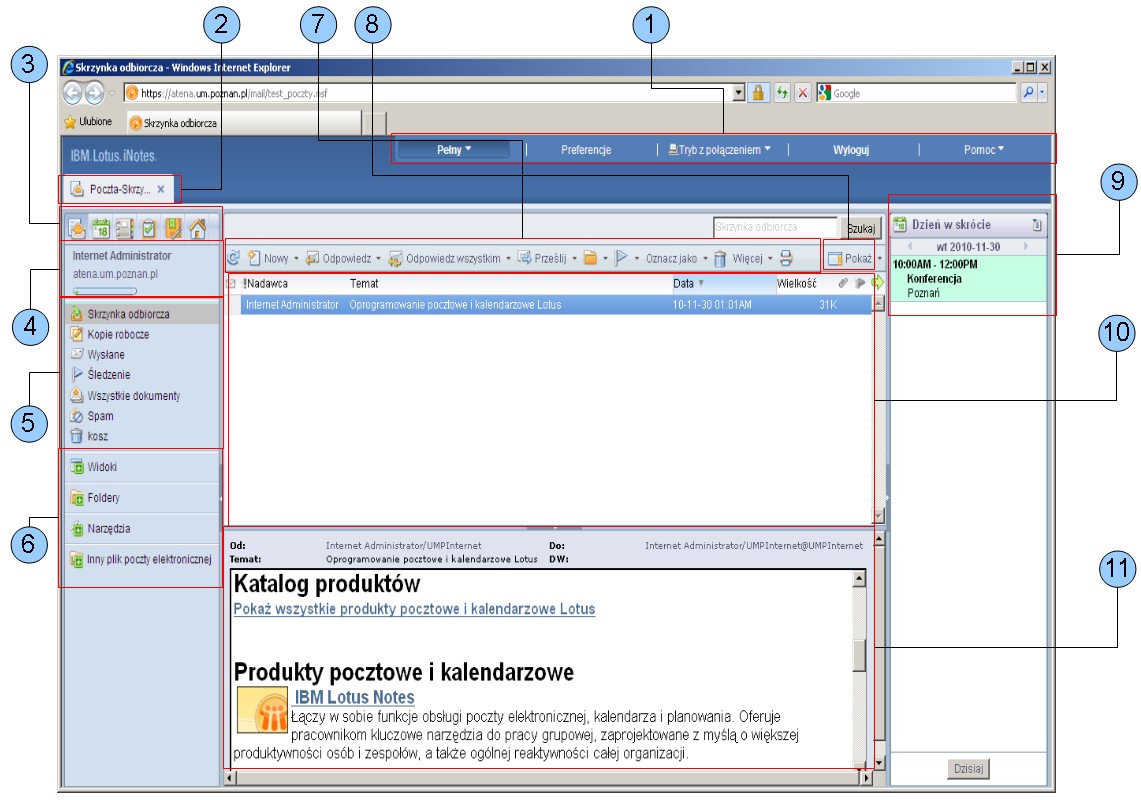This screenshot has width=1141, height=800.
Task: Click the select-all checkbox icon in message header
Action: click(231, 283)
